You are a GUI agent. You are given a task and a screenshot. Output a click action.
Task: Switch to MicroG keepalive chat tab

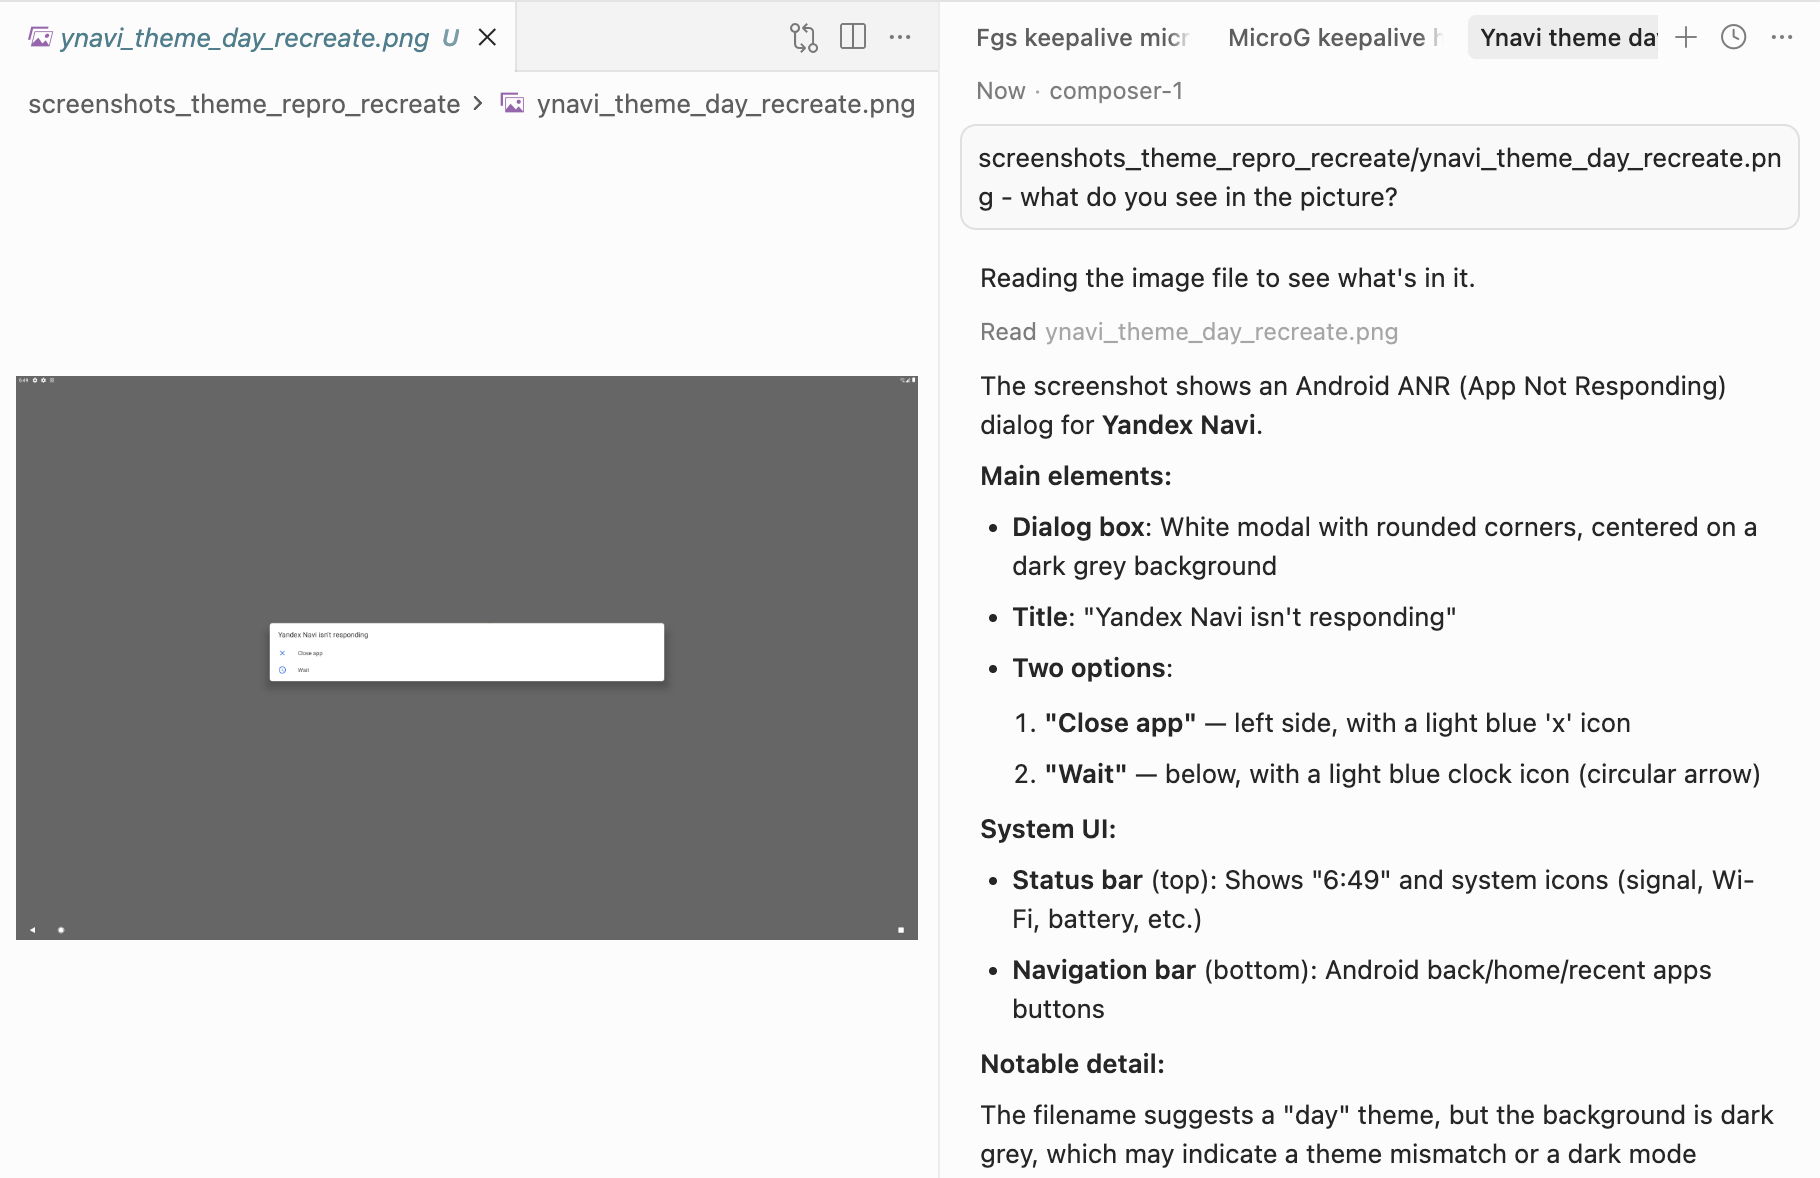[x=1334, y=38]
